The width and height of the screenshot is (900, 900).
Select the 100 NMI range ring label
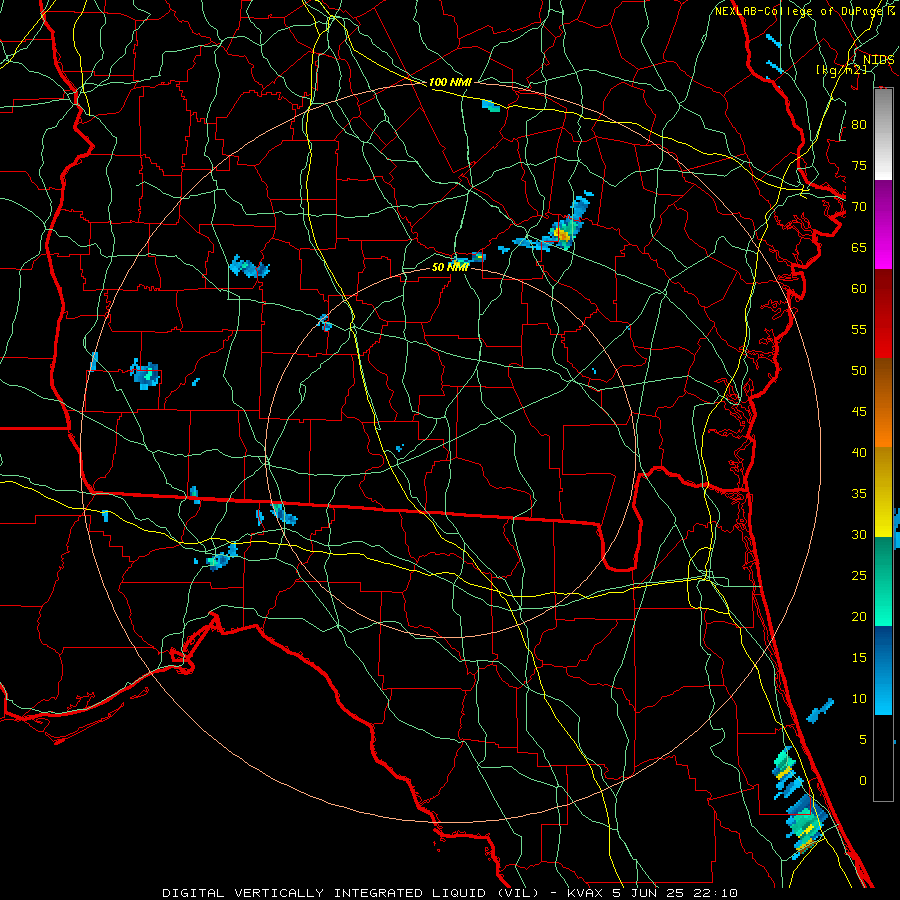(x=450, y=82)
